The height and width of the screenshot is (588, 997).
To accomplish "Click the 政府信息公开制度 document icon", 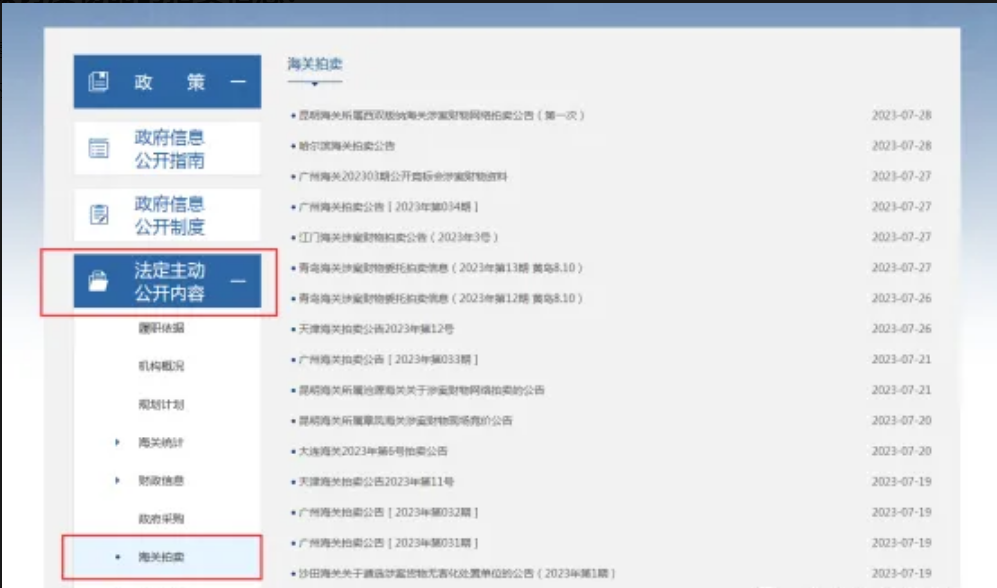I will pos(99,214).
